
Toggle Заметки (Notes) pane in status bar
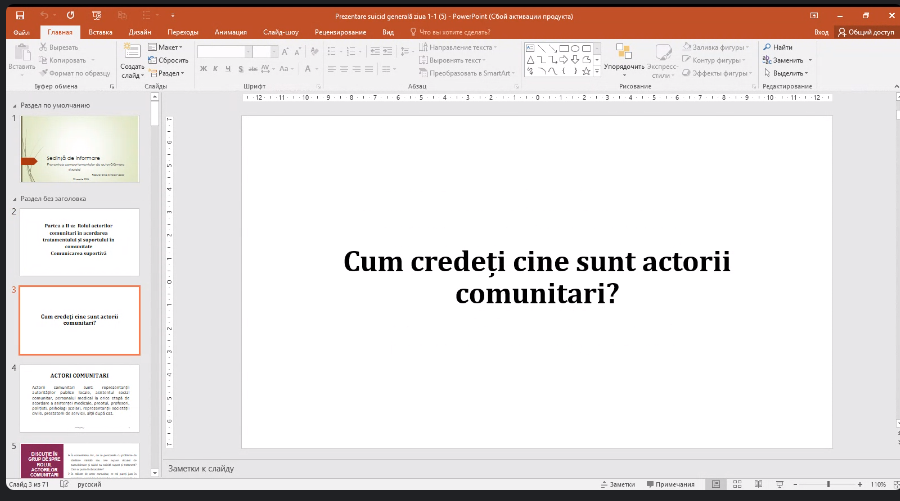[617, 484]
